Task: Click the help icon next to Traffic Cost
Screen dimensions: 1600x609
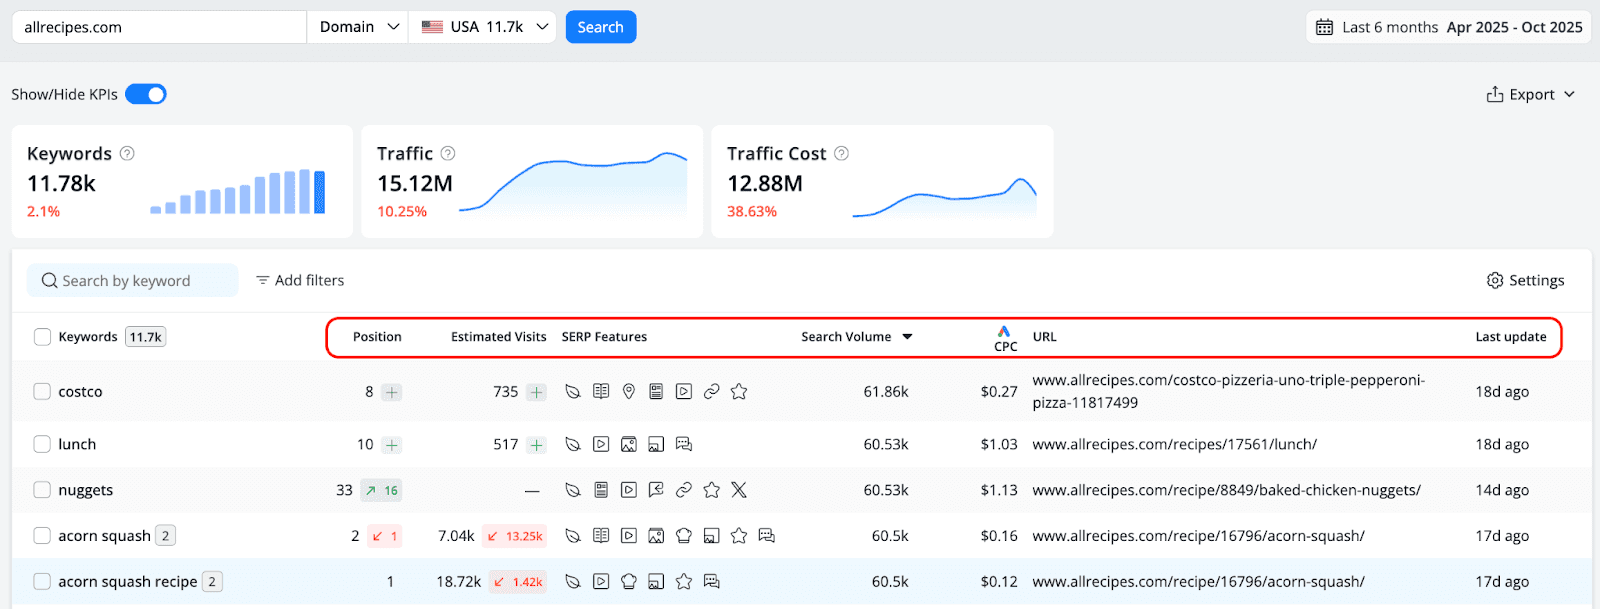Action: (842, 153)
